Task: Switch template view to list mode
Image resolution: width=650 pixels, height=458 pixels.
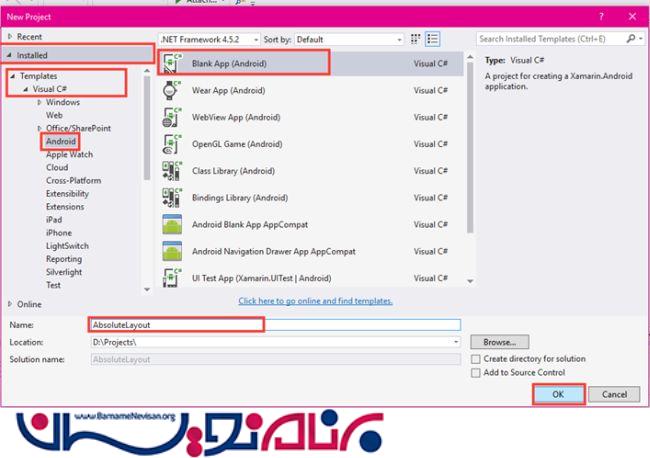Action: click(x=432, y=39)
